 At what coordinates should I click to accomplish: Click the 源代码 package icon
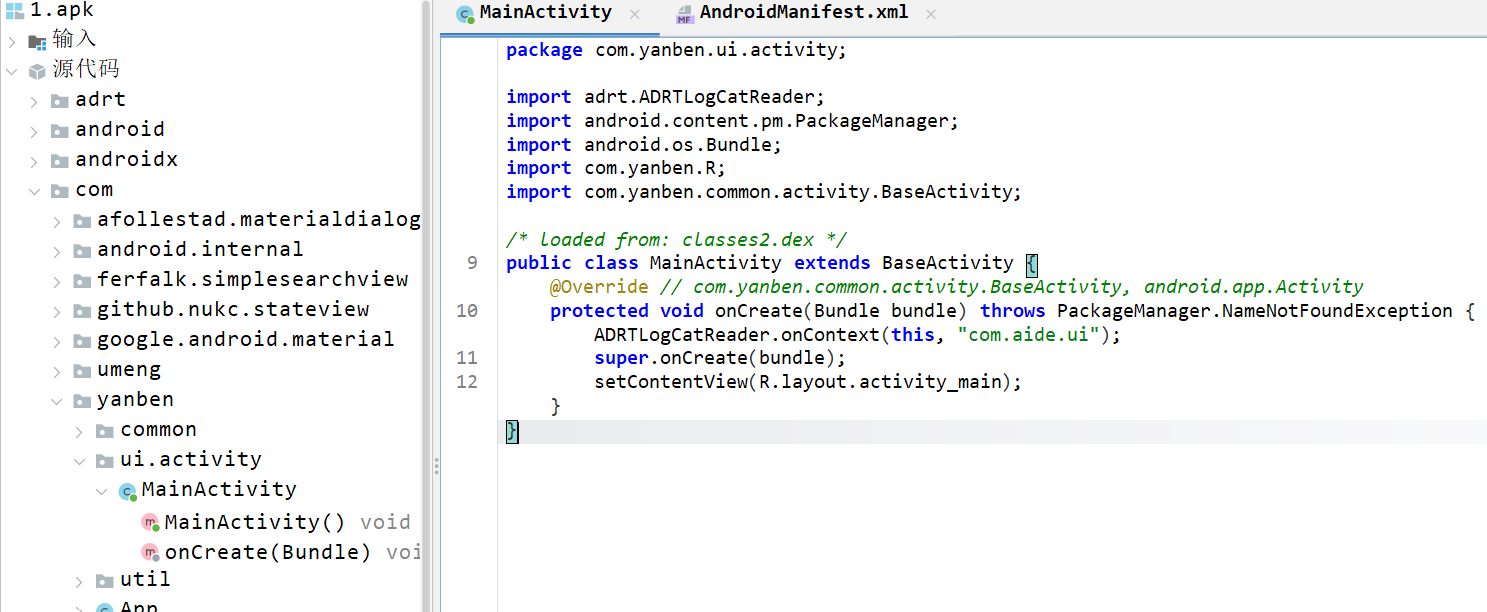click(x=37, y=70)
